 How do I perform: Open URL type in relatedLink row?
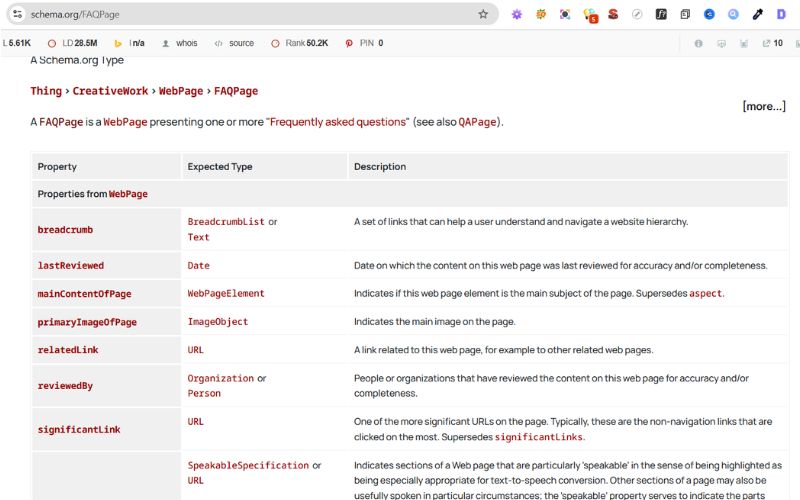click(x=195, y=350)
